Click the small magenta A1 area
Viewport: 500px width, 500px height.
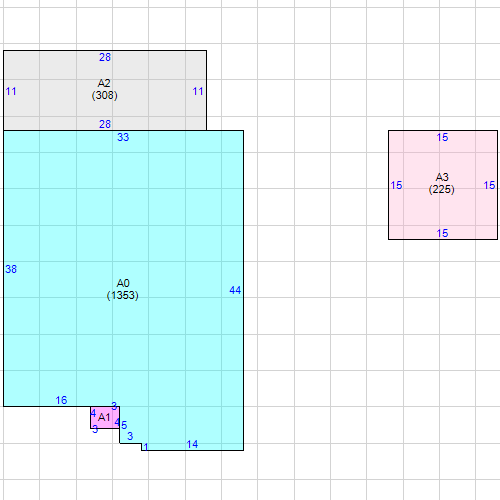[x=105, y=417]
